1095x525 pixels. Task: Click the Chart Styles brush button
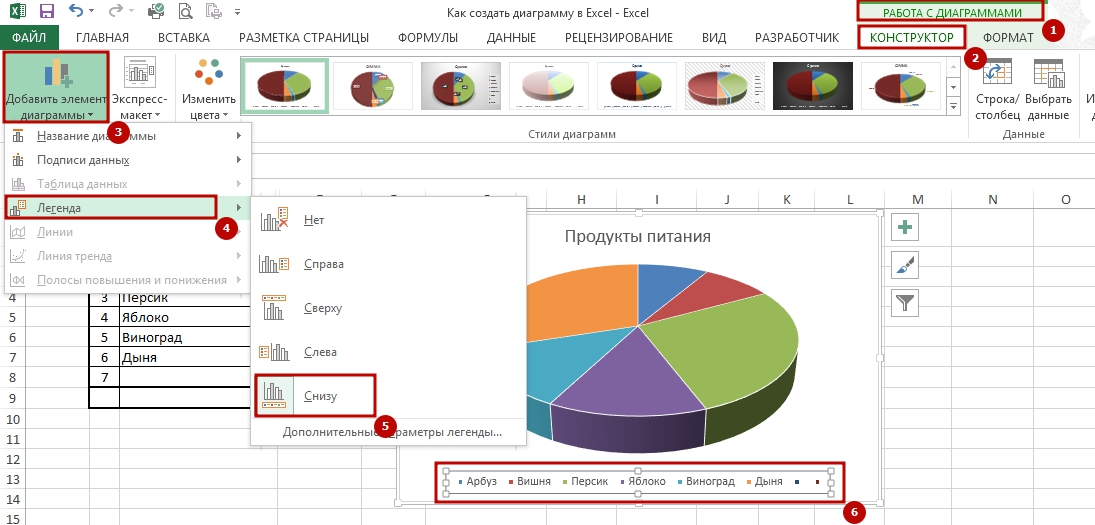click(x=906, y=265)
